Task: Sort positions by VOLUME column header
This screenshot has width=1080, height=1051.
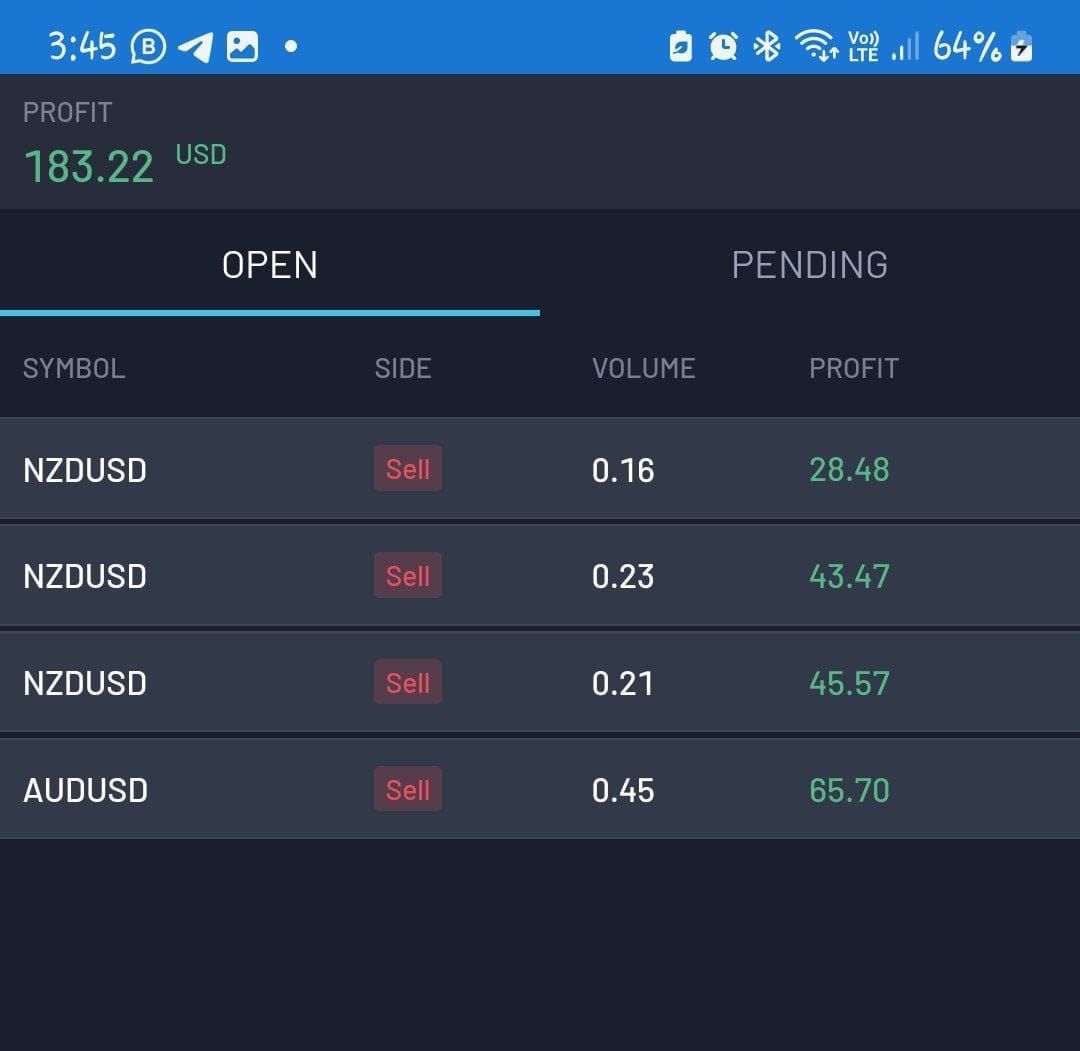Action: 643,368
